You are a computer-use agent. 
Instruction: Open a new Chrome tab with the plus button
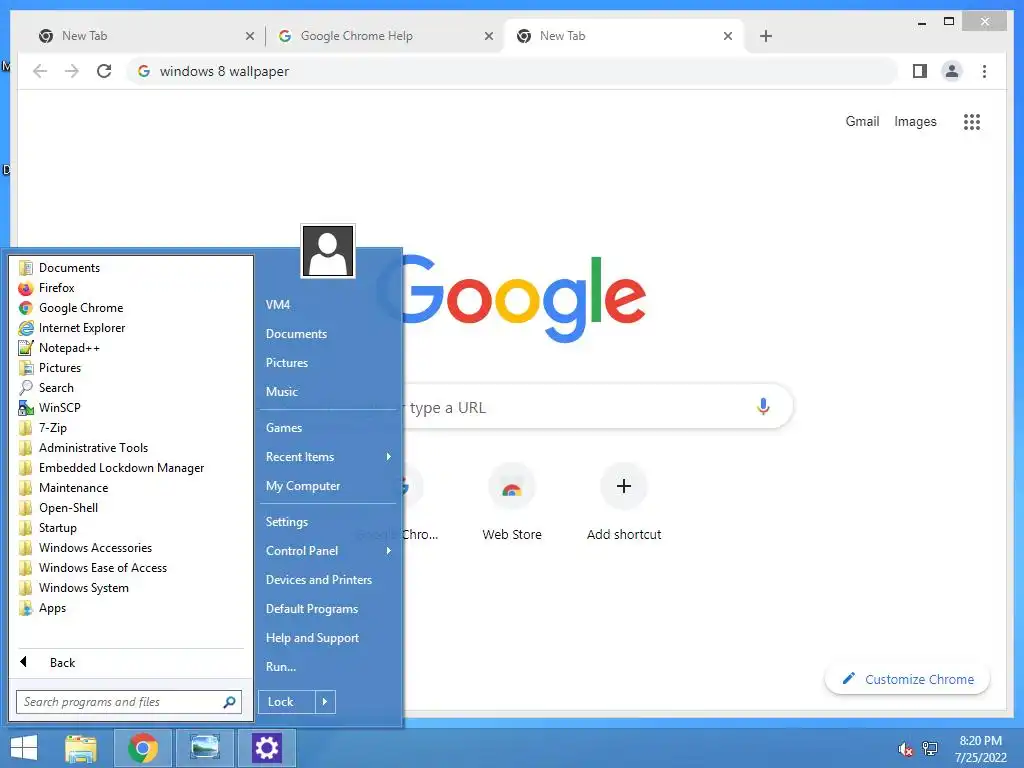tap(766, 36)
